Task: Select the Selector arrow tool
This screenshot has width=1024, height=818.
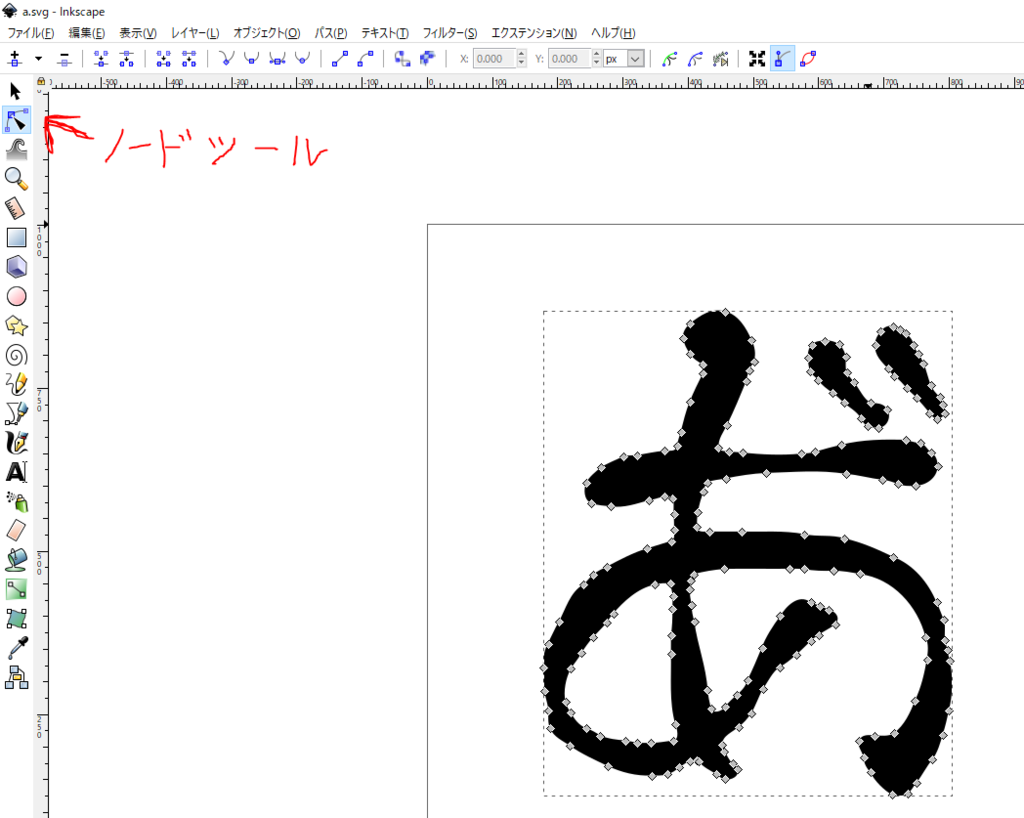Action: tap(16, 91)
